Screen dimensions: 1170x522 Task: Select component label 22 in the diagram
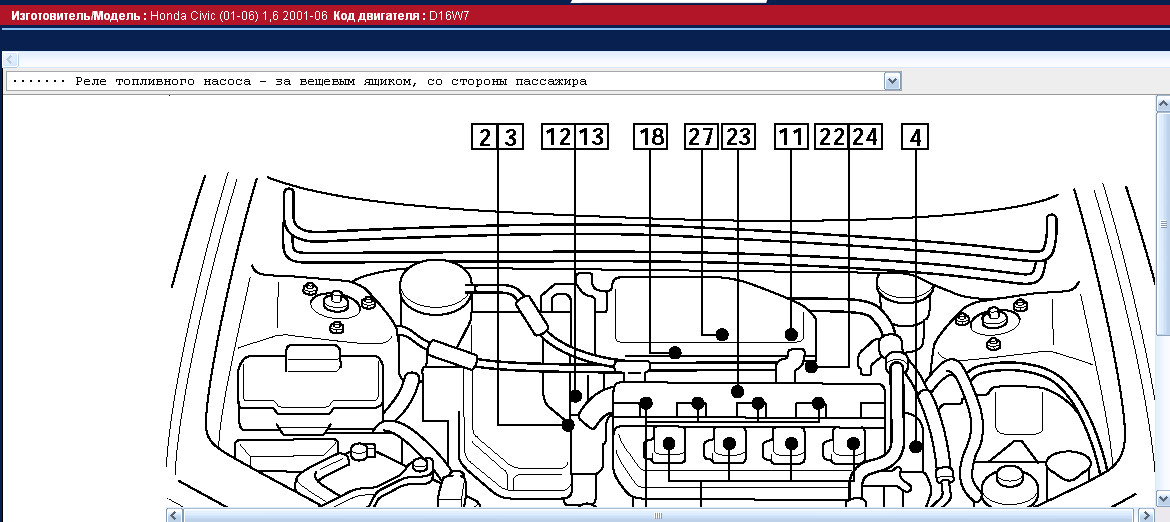[x=832, y=136]
